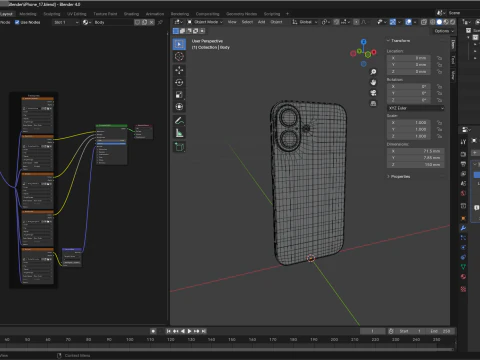The height and width of the screenshot is (360, 480).
Task: Click the fake user shield icon for Body material
Action: coord(137,22)
